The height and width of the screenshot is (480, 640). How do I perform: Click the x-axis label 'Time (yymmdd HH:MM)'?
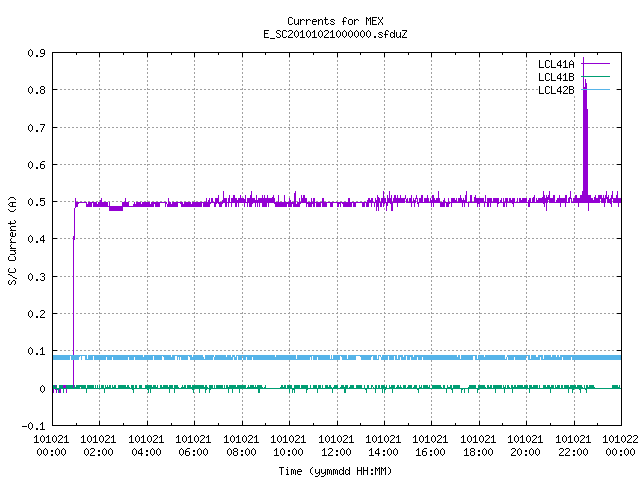click(335, 471)
